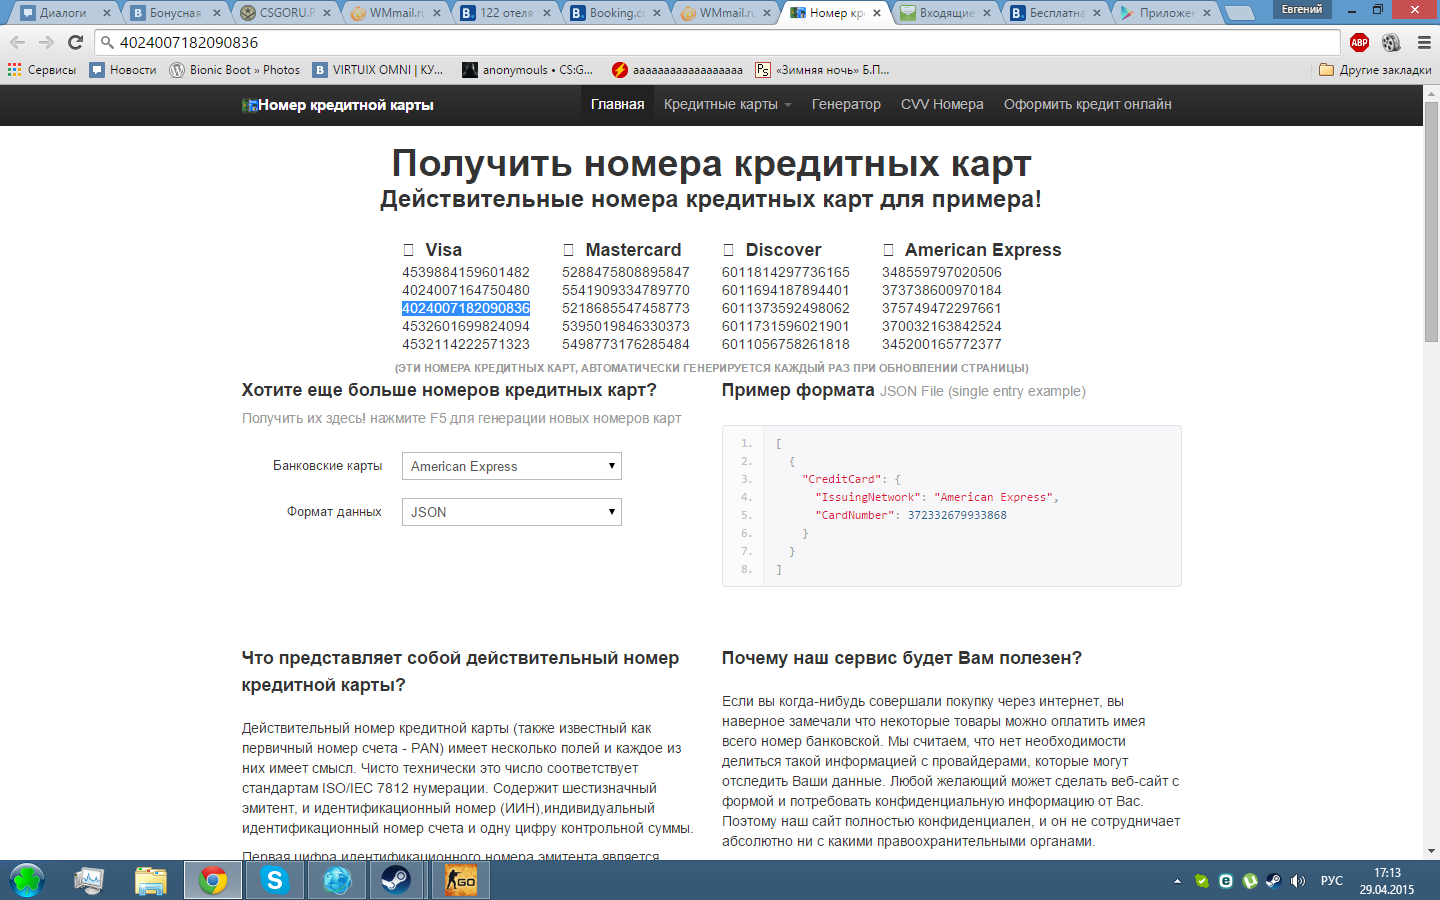Click American Express number 348559797020506
The width and height of the screenshot is (1440, 900).
point(942,272)
